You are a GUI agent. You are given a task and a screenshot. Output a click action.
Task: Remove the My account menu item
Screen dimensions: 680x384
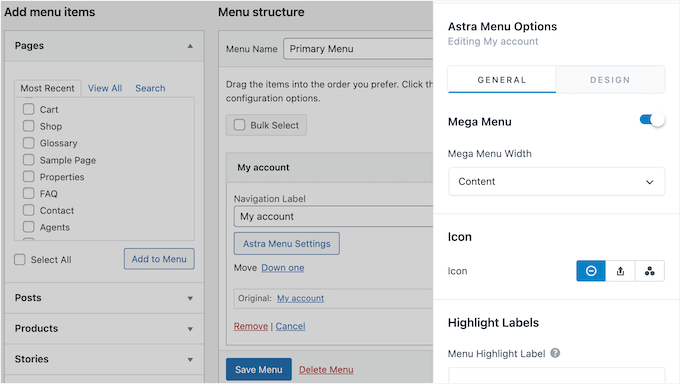[251, 326]
